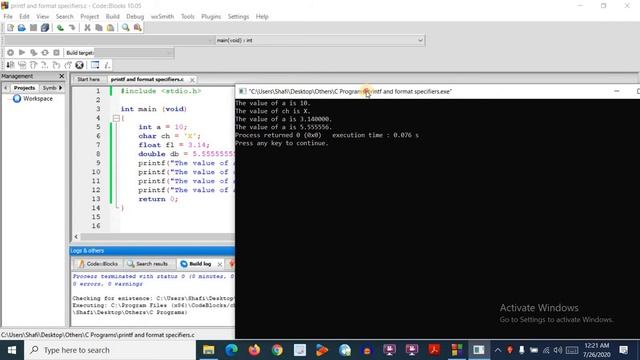Open the Debug menu

(135, 17)
